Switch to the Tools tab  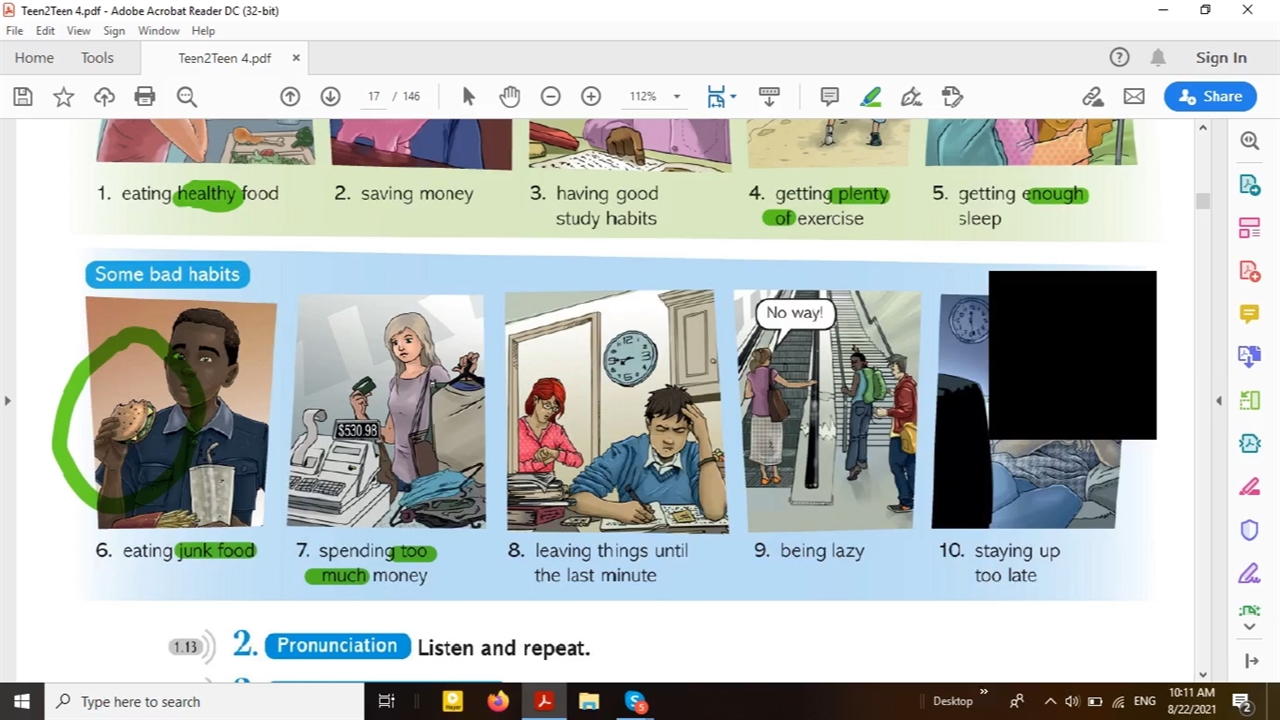pyautogui.click(x=97, y=58)
